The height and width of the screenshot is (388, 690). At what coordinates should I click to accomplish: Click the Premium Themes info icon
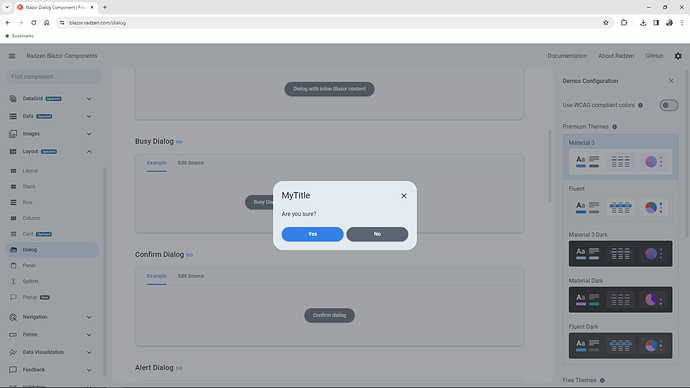tap(614, 127)
